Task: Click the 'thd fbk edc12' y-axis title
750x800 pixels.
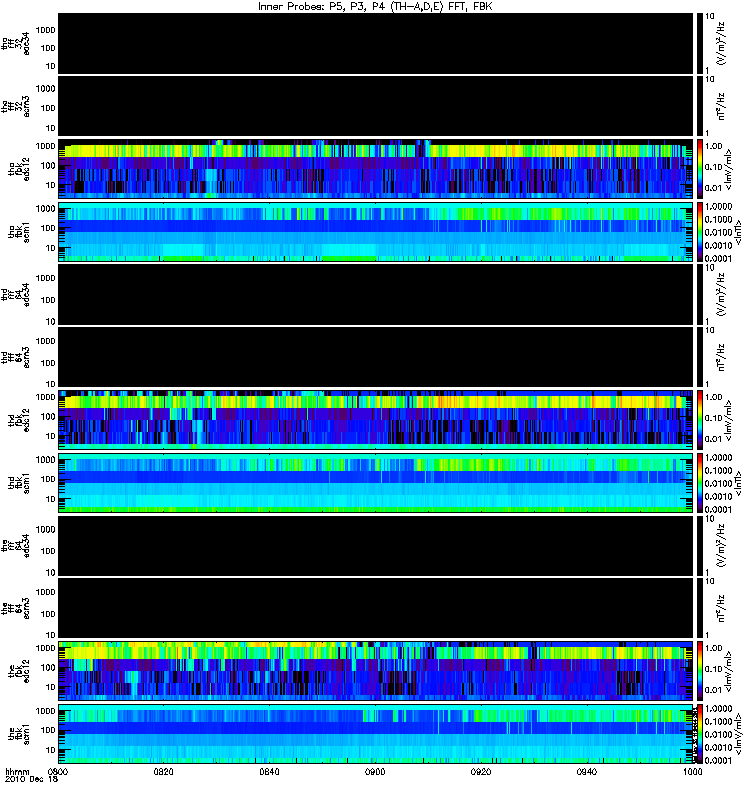Action: pos(19,420)
